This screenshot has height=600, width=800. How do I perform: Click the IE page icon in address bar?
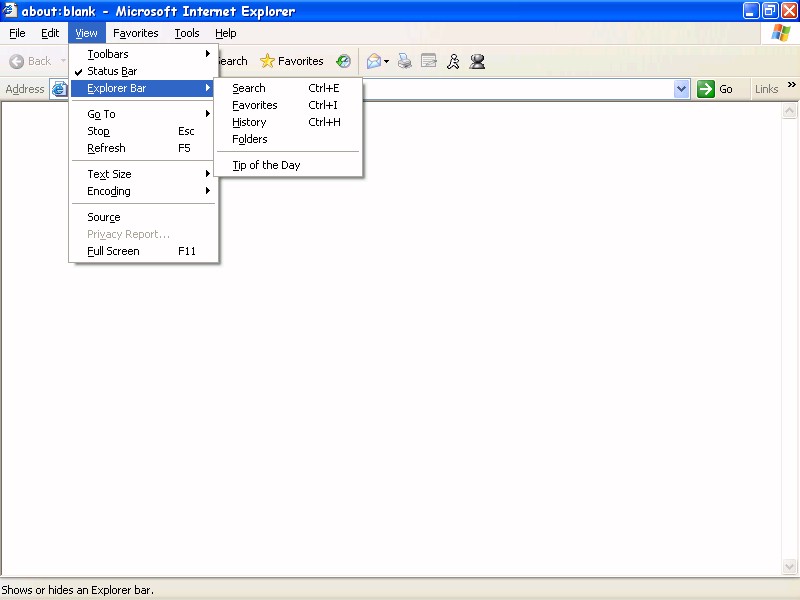[59, 89]
